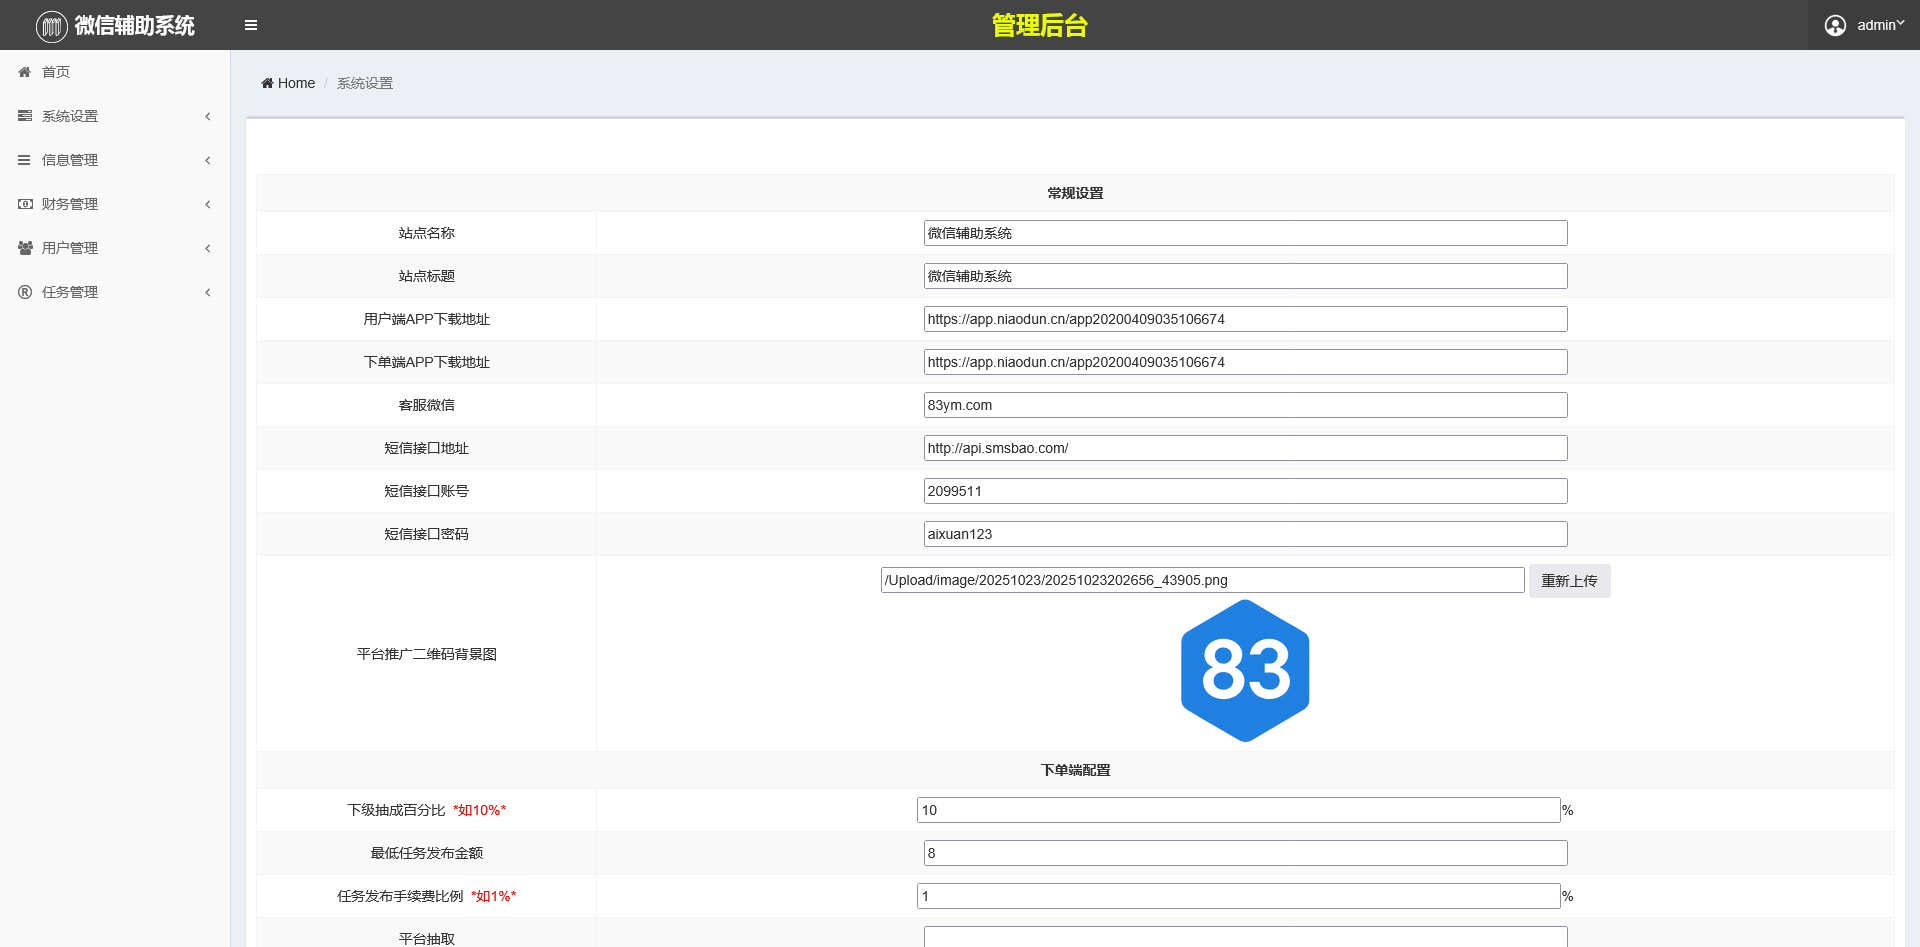The height and width of the screenshot is (947, 1920).
Task: Click the 信息管理 list icon
Action: [x=25, y=160]
